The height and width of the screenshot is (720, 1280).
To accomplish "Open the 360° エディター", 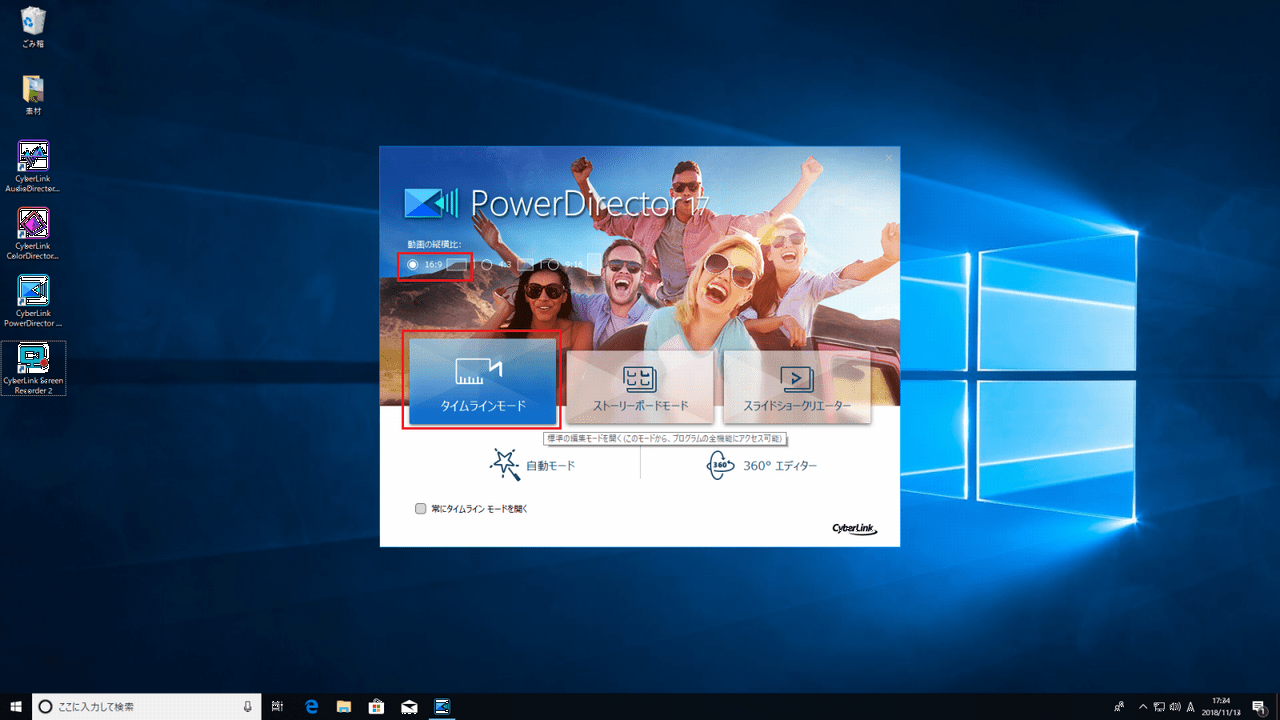I will 762,465.
